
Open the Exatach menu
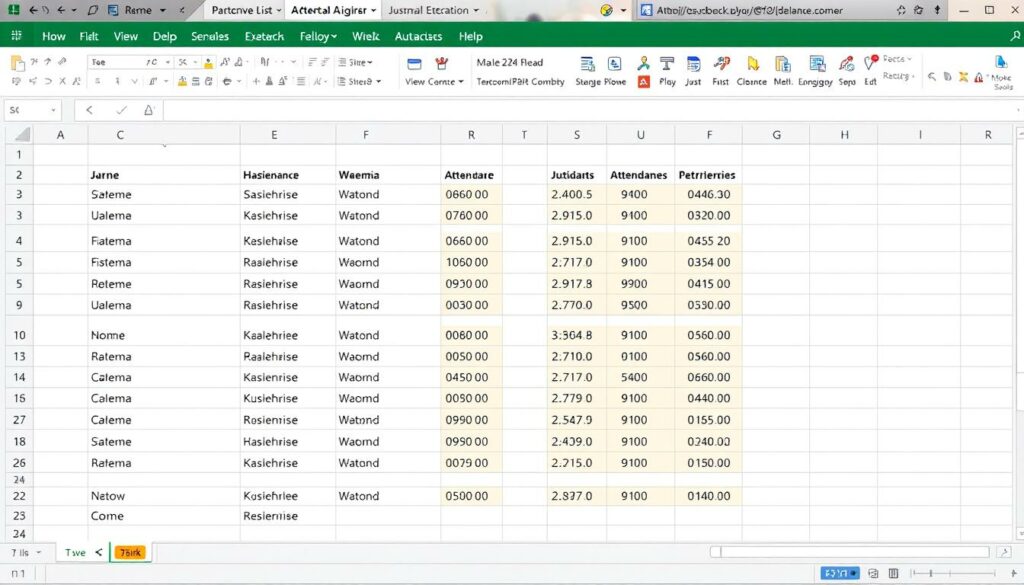coord(264,37)
